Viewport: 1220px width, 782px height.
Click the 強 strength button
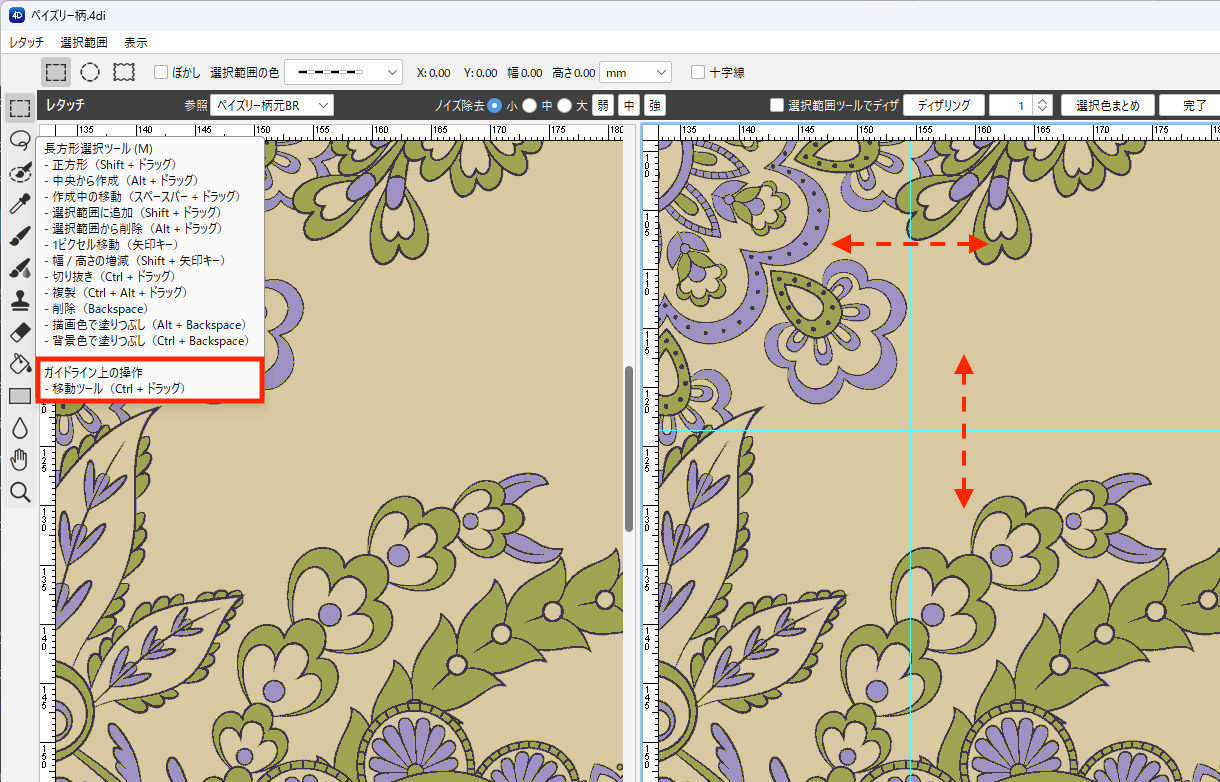click(x=655, y=105)
